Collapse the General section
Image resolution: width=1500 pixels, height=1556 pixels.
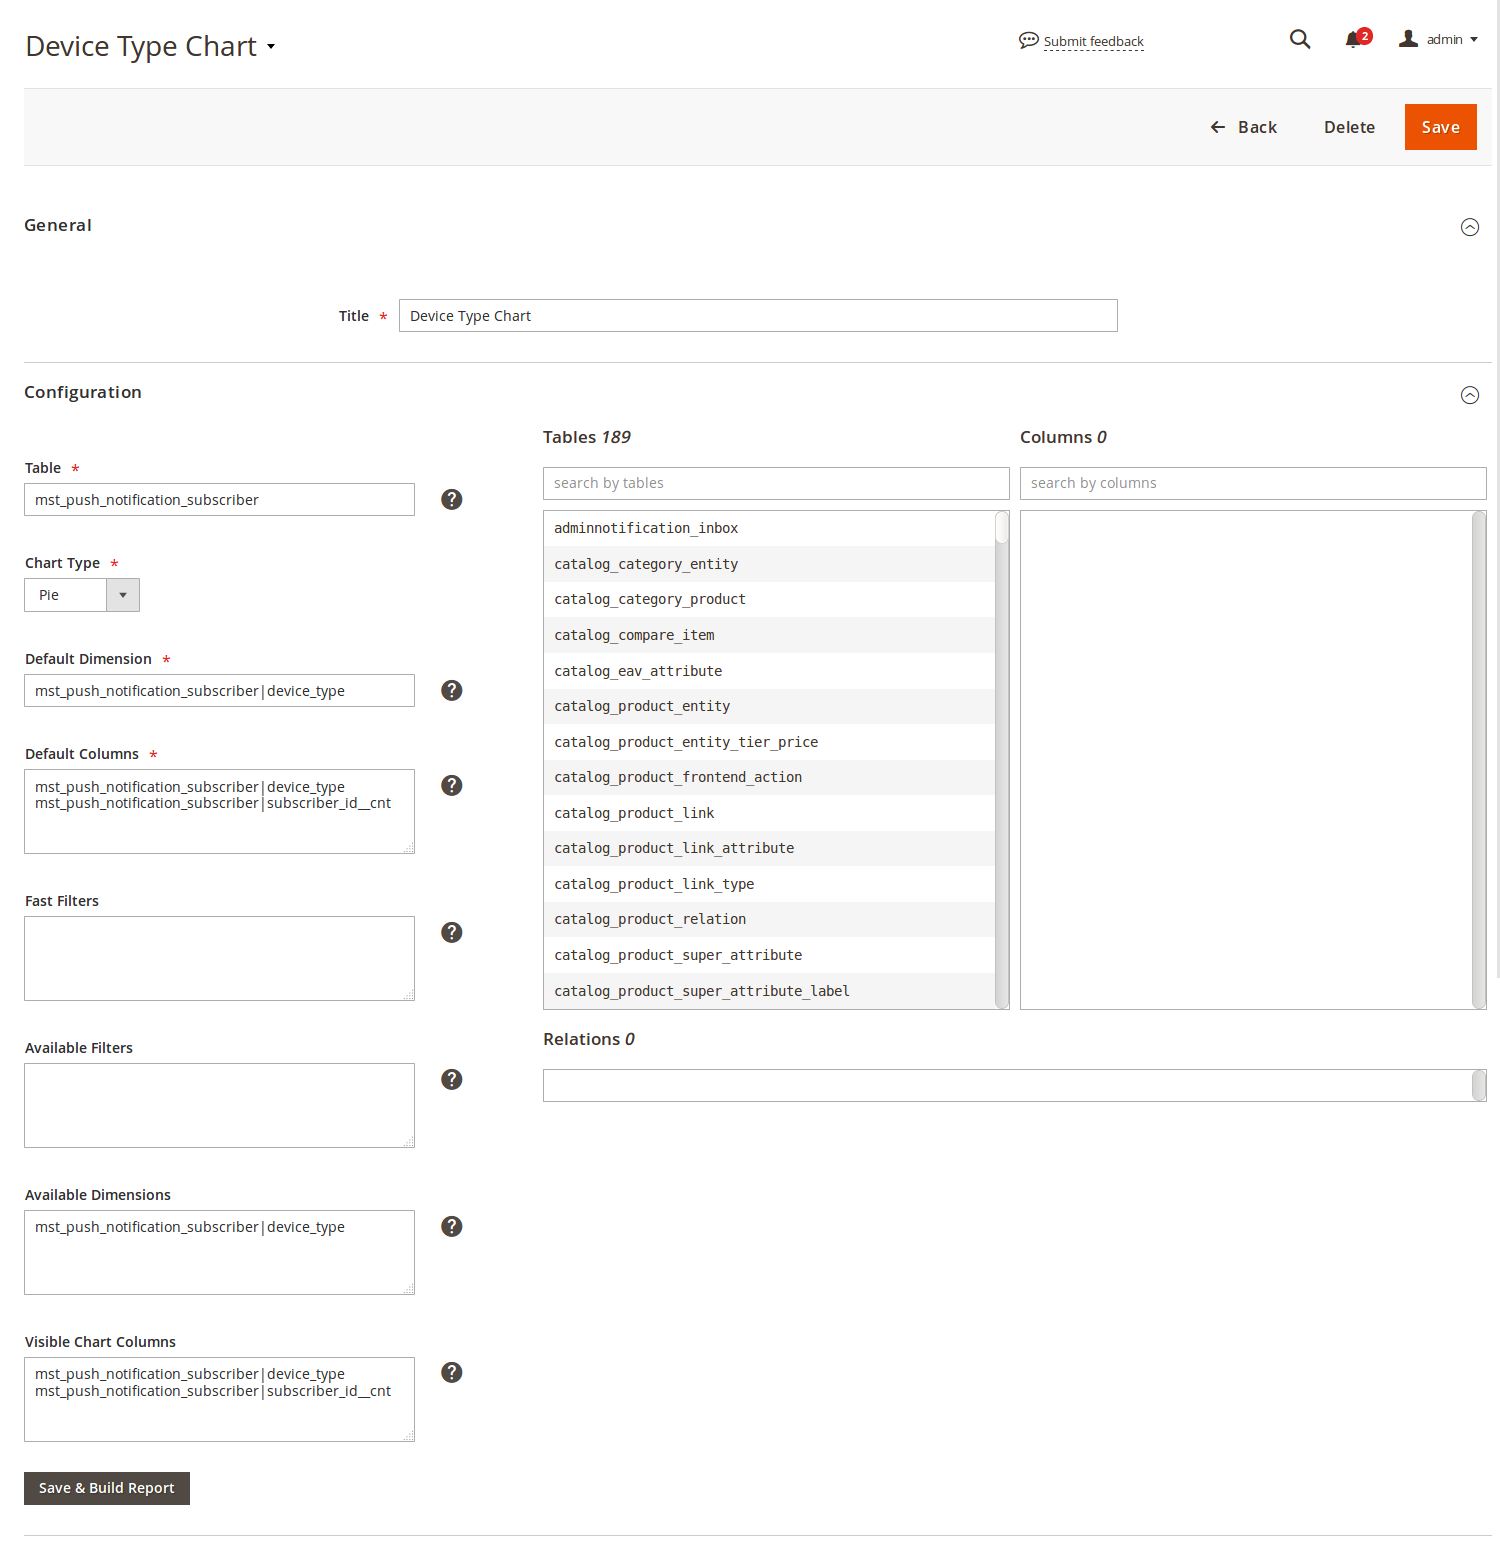[x=1470, y=227]
